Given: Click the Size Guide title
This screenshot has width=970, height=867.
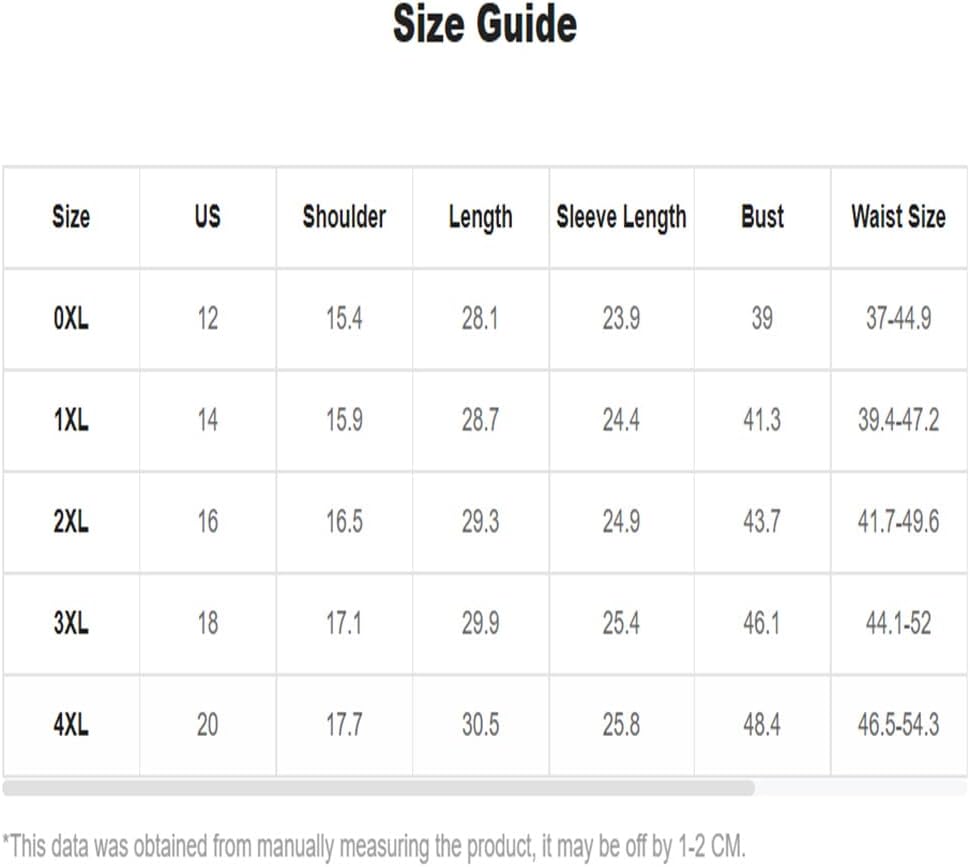Looking at the screenshot, I should [485, 24].
